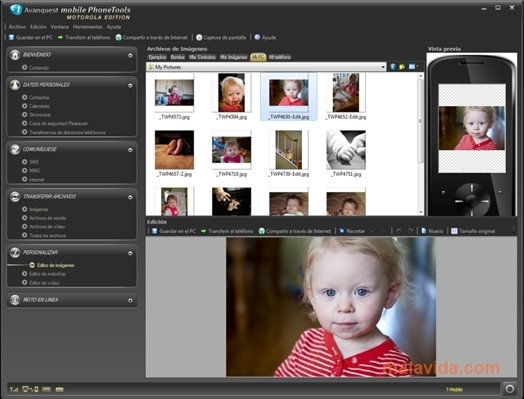The height and width of the screenshot is (399, 524).
Task: Open the Herramientas menu
Action: 88,27
